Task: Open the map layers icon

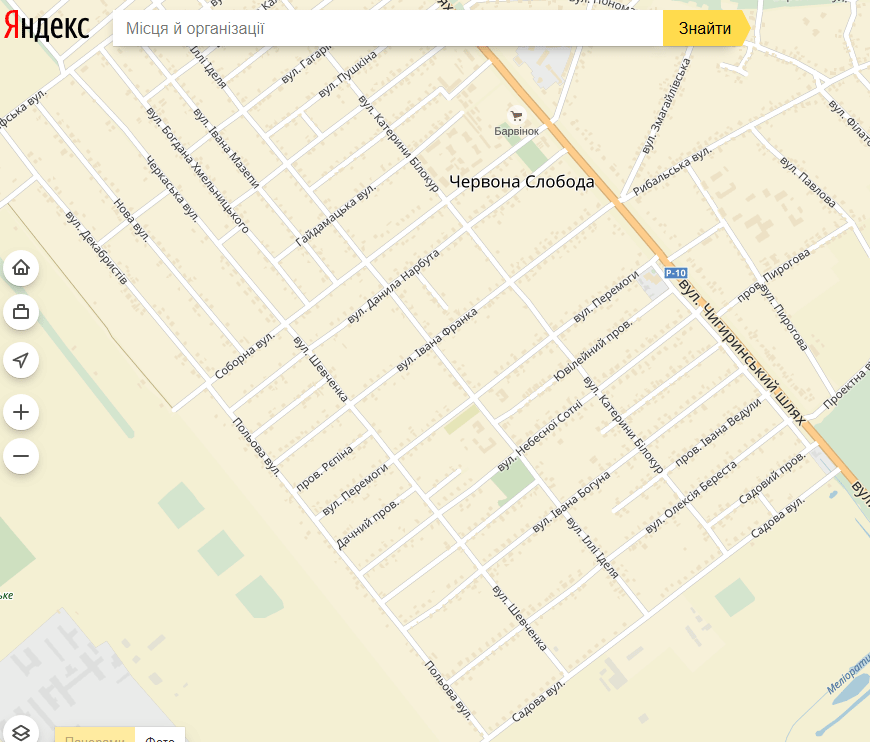Action: 21,731
